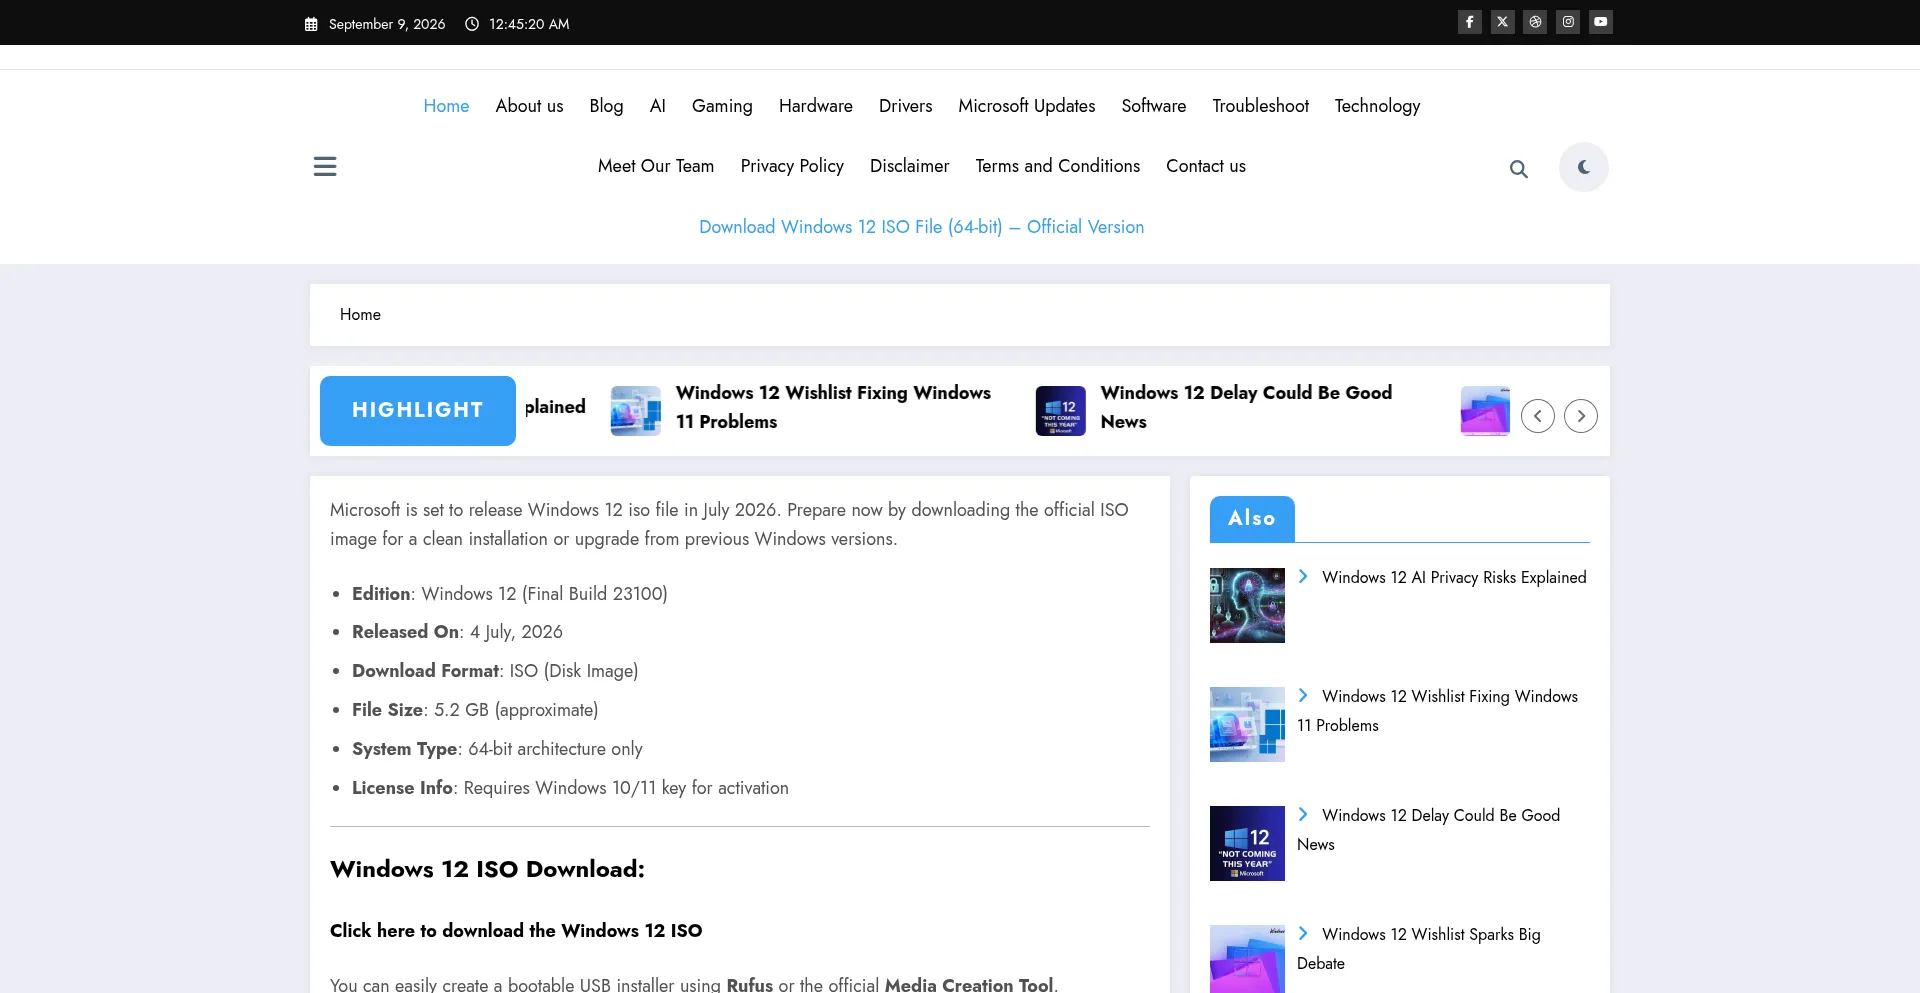Open the Disclaimer page
The width and height of the screenshot is (1920, 993).
coord(909,166)
